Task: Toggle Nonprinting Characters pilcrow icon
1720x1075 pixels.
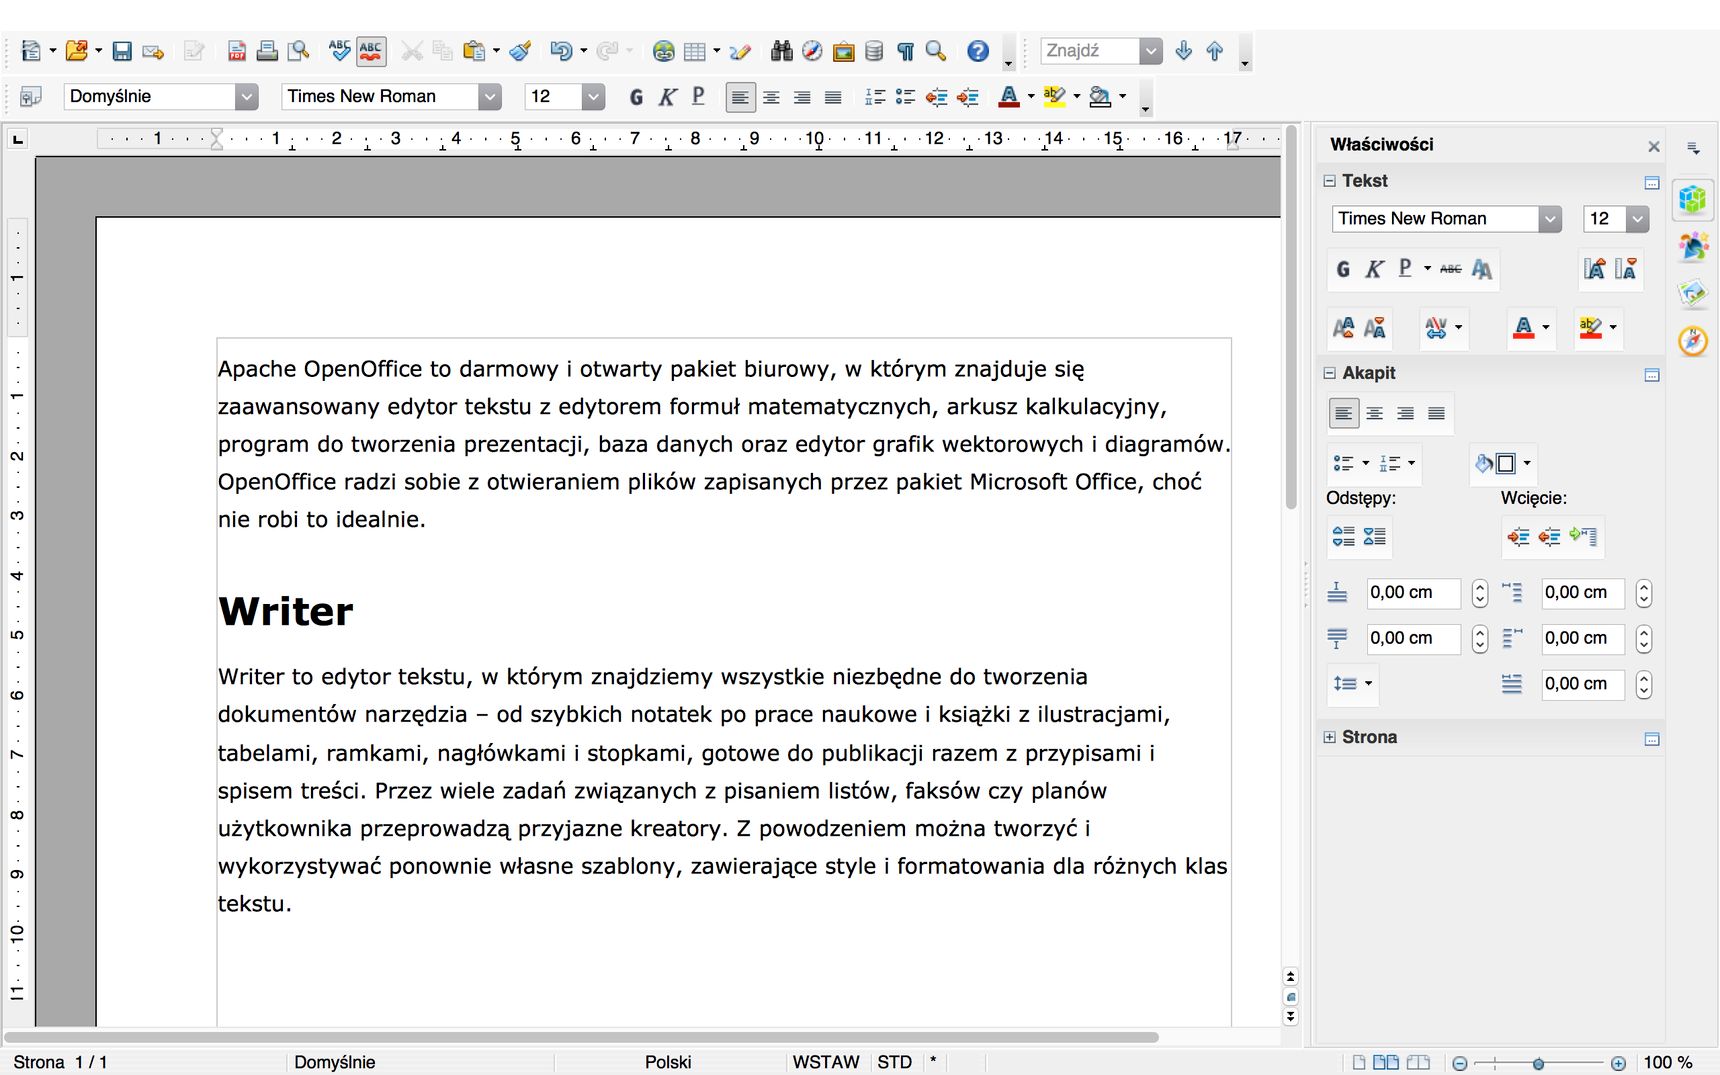Action: click(x=905, y=51)
